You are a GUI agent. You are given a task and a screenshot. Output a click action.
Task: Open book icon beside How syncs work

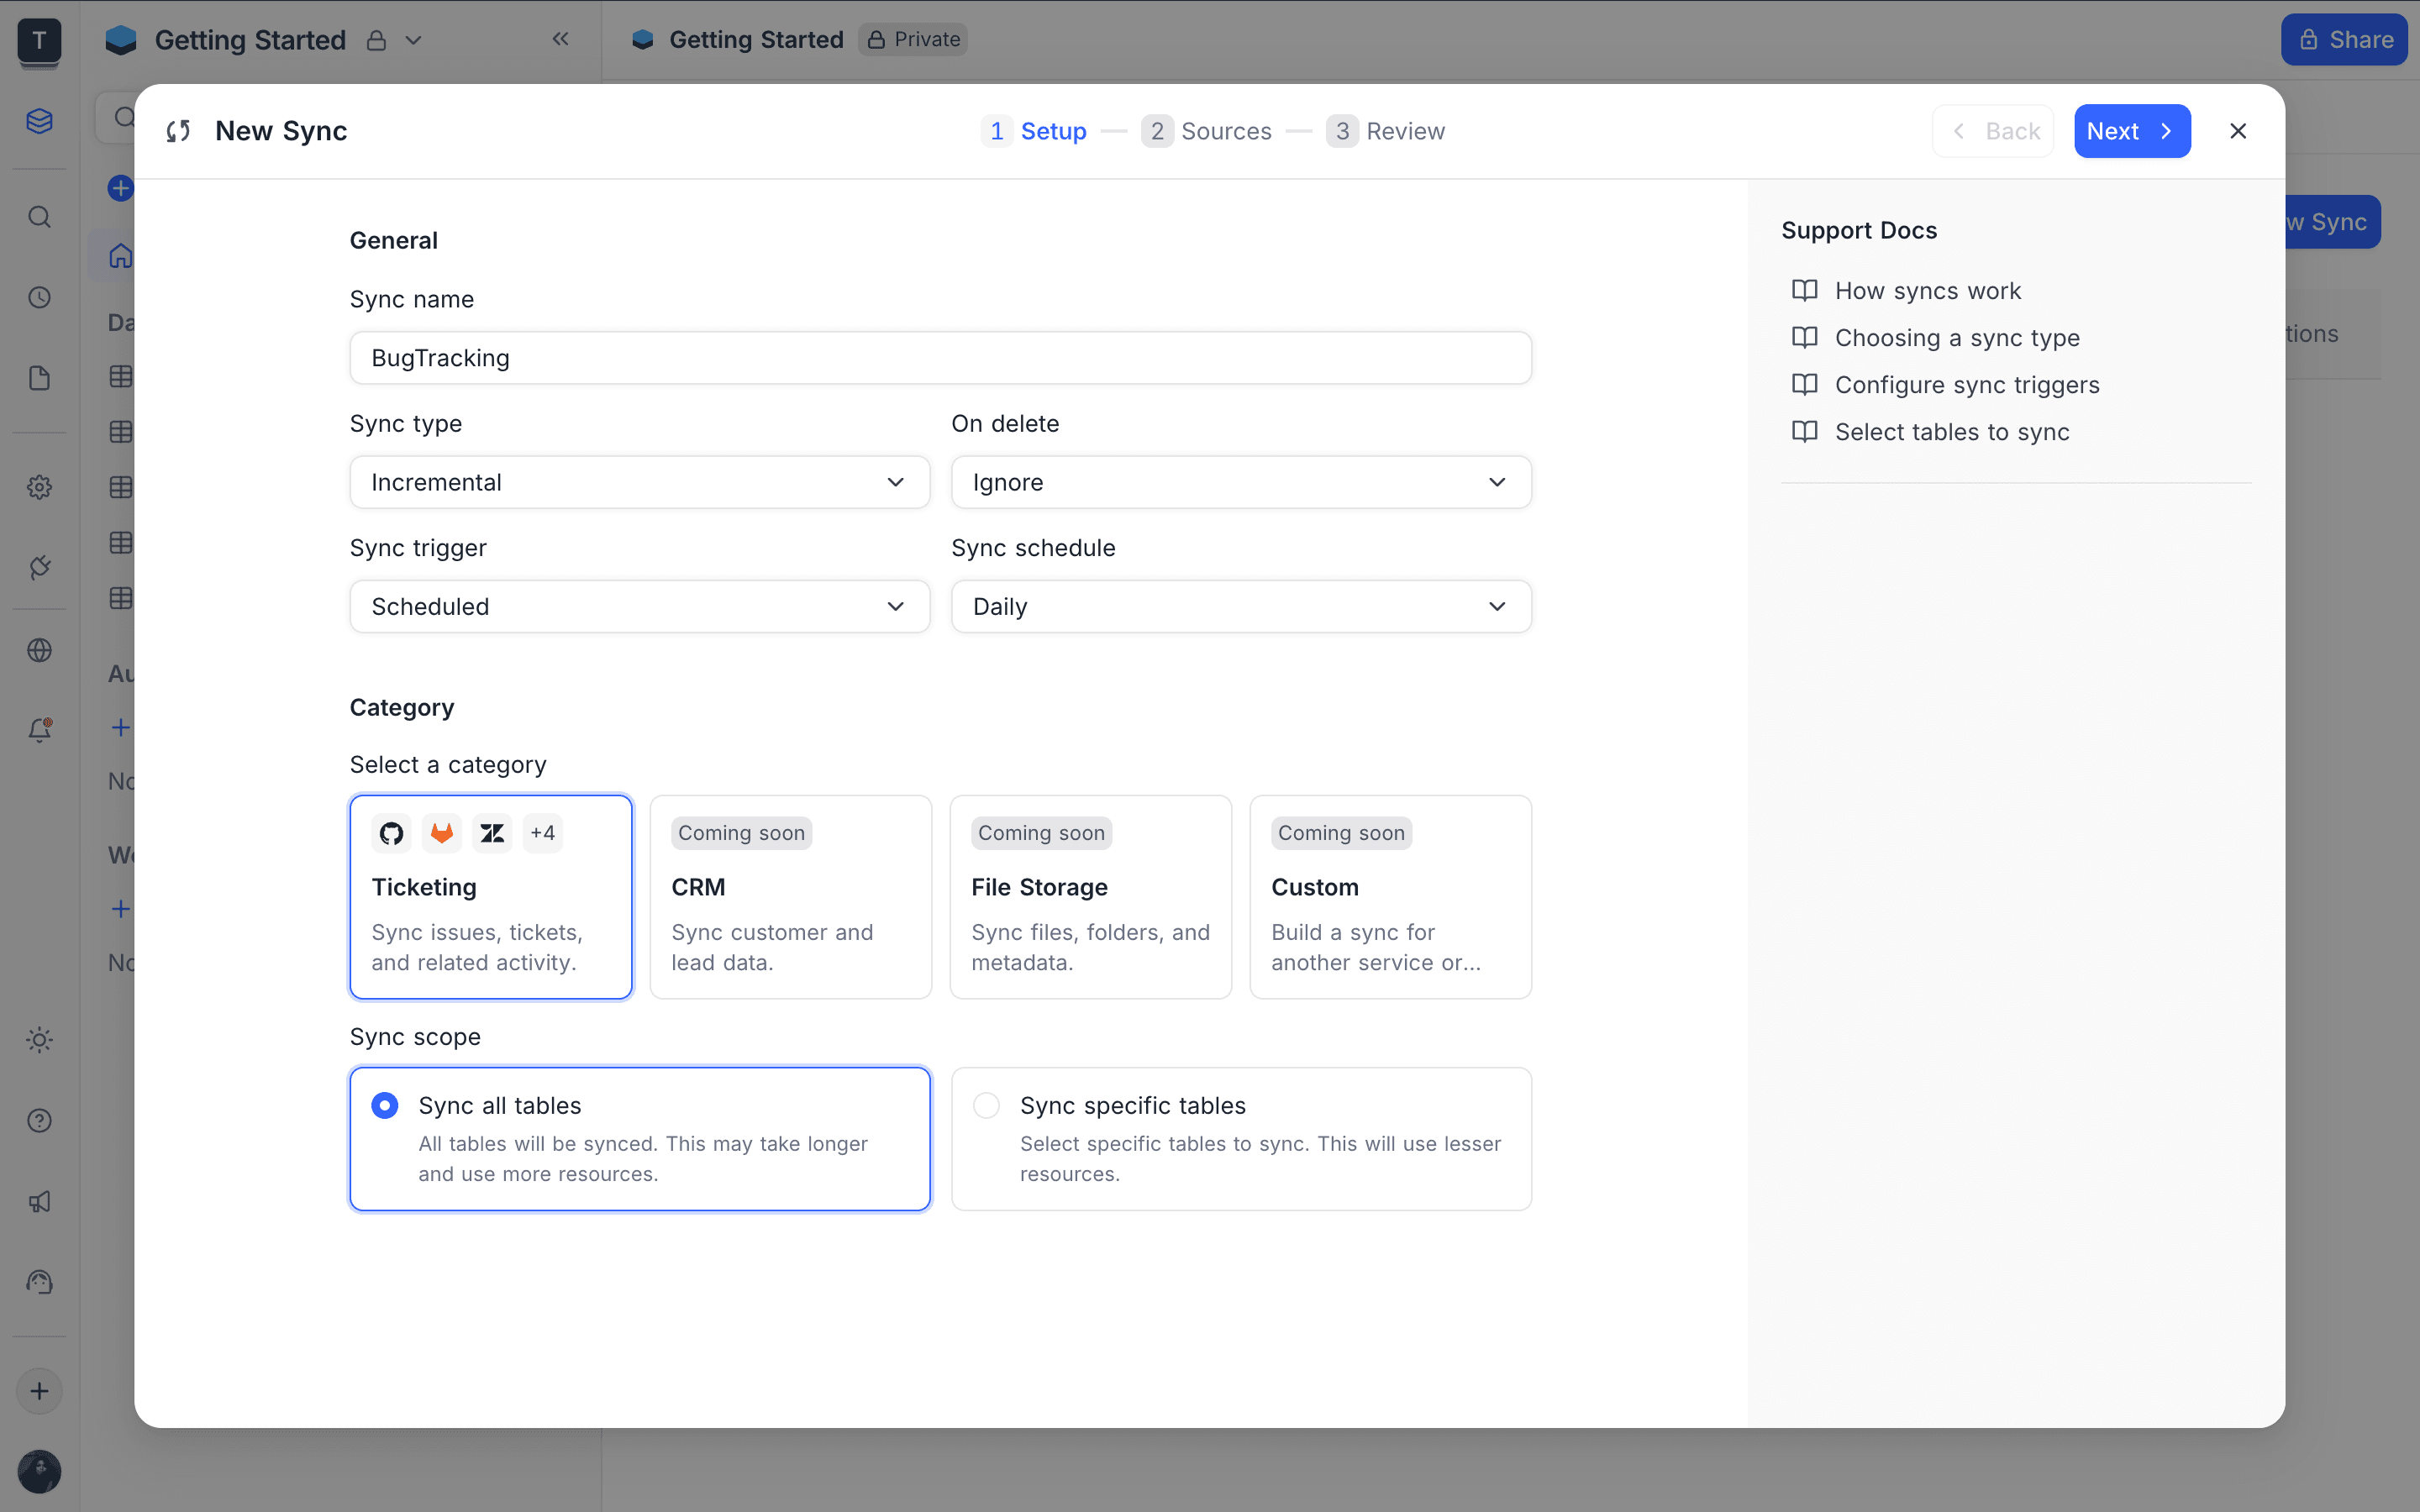click(x=1804, y=290)
